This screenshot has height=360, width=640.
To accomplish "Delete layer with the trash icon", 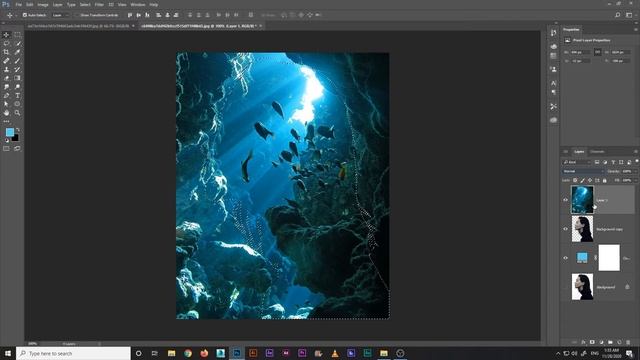I will coord(628,342).
